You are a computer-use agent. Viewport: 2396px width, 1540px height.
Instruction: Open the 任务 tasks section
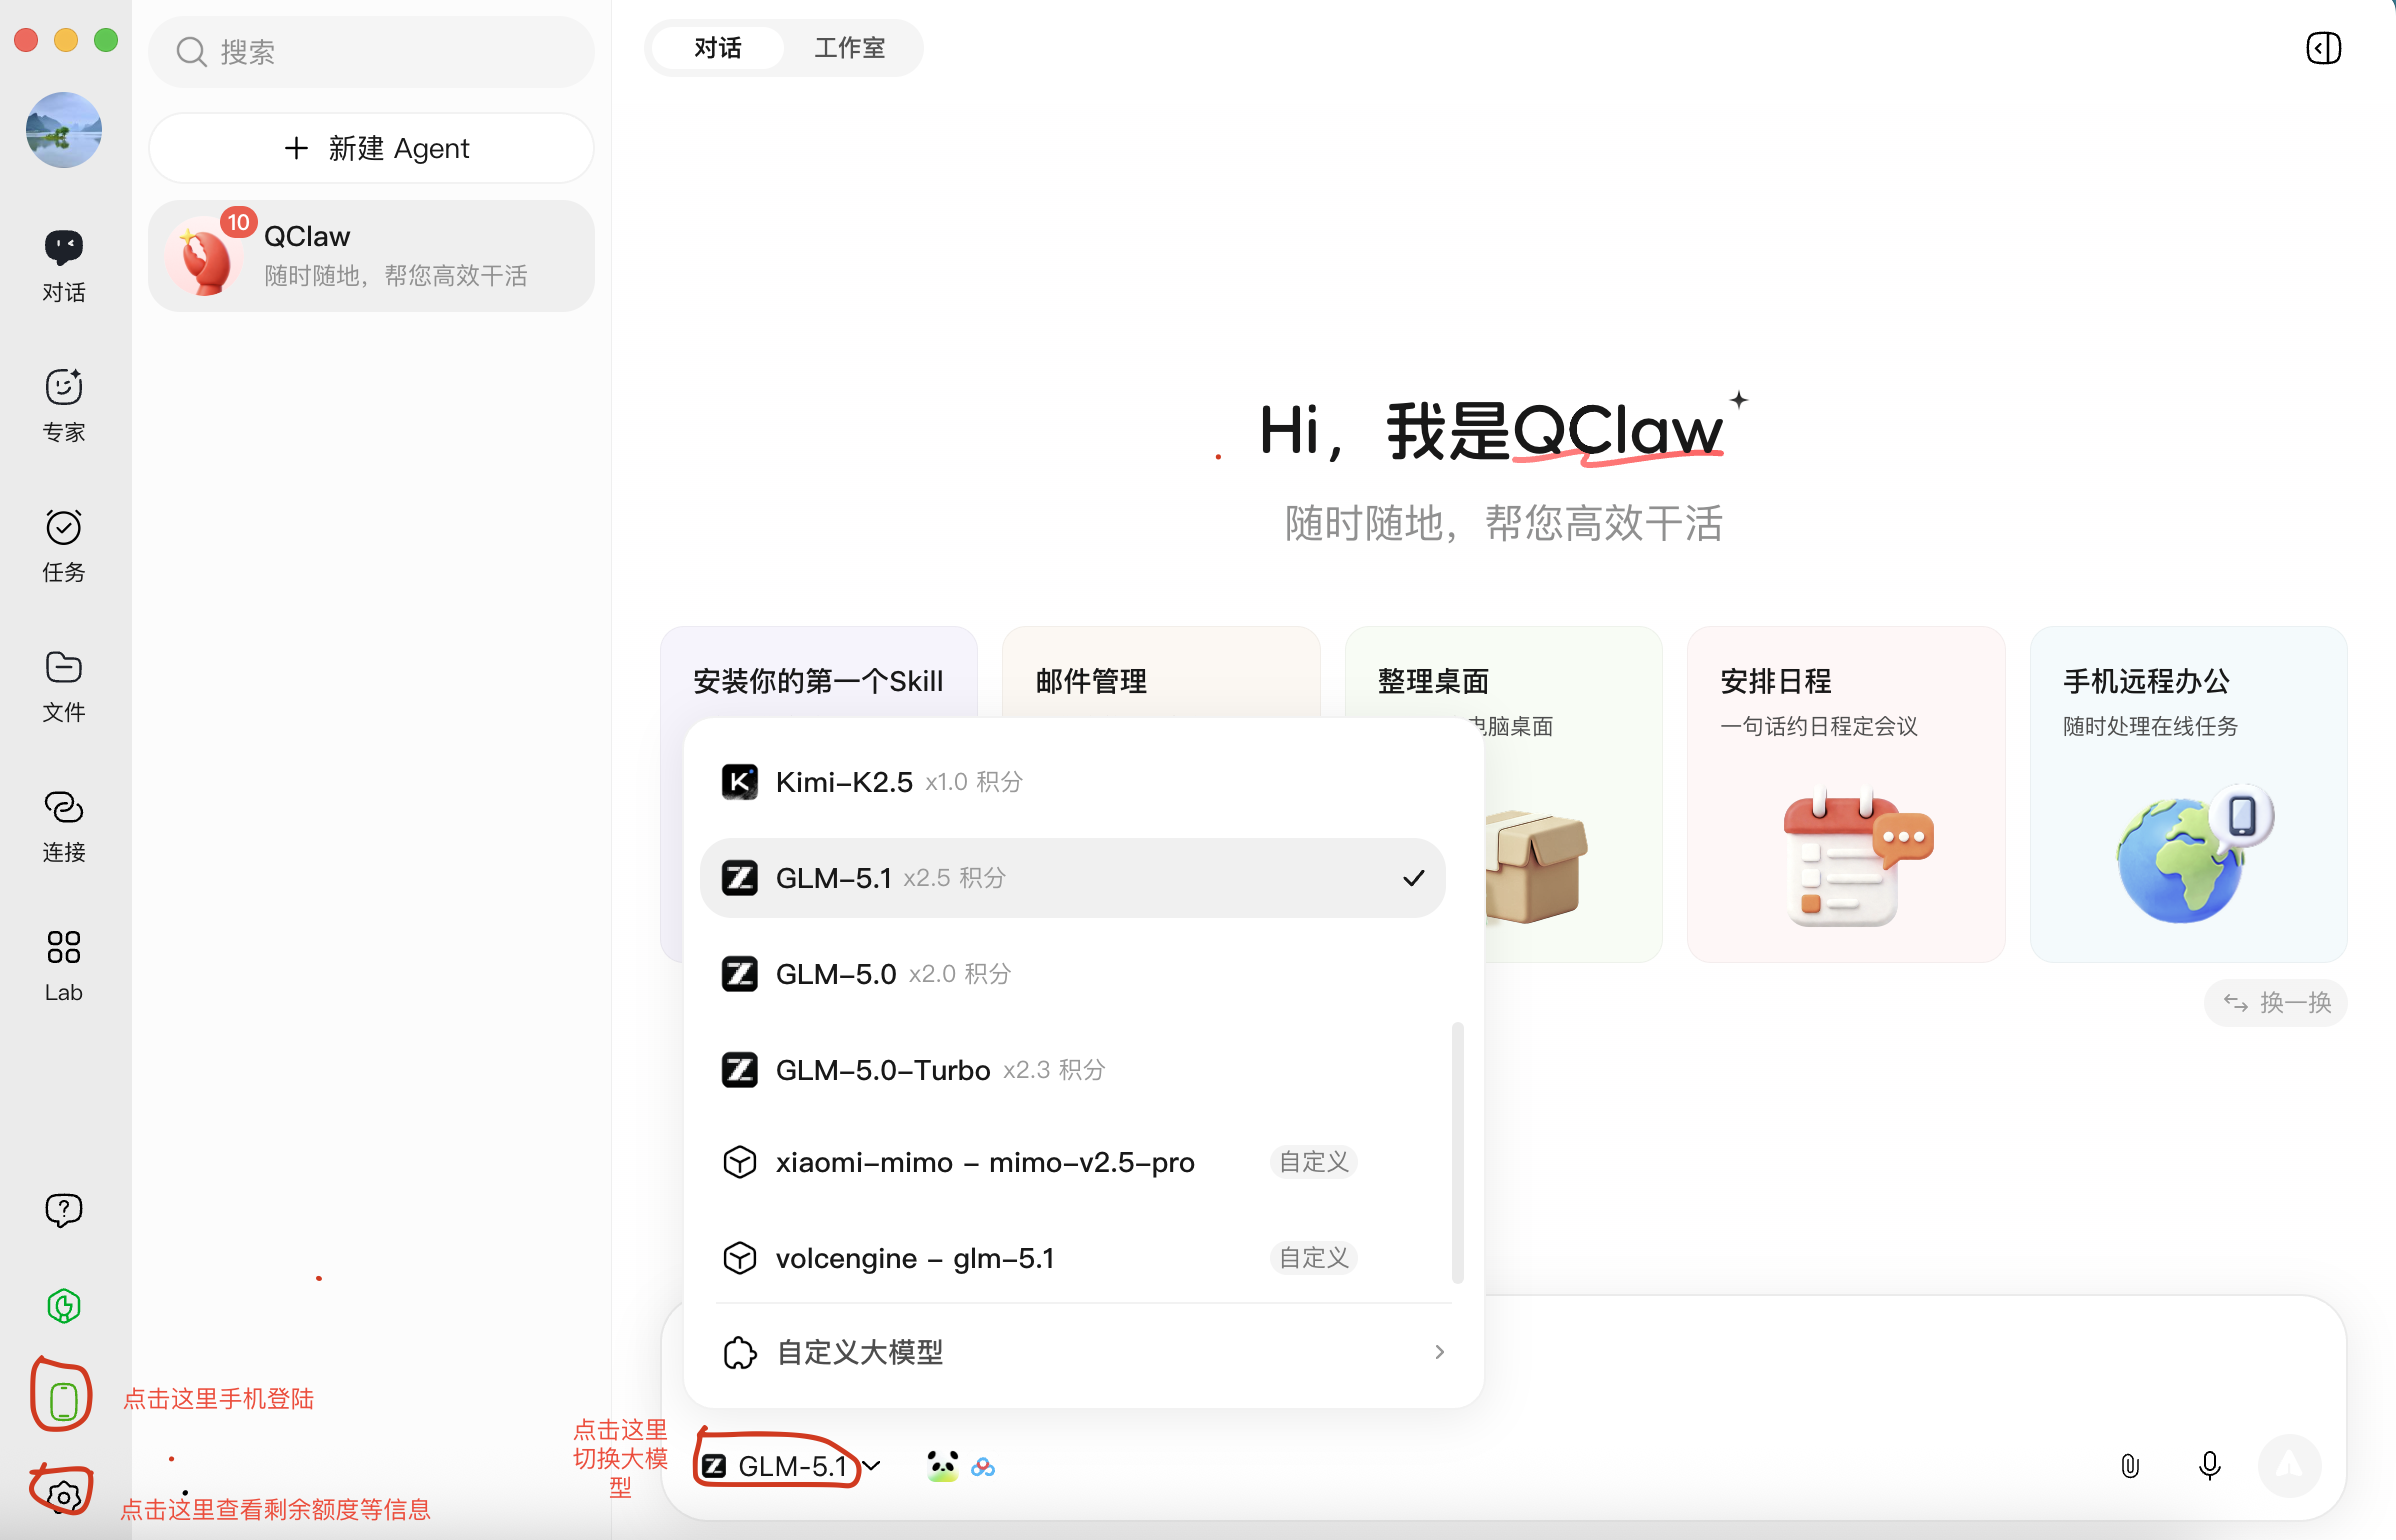click(x=64, y=546)
